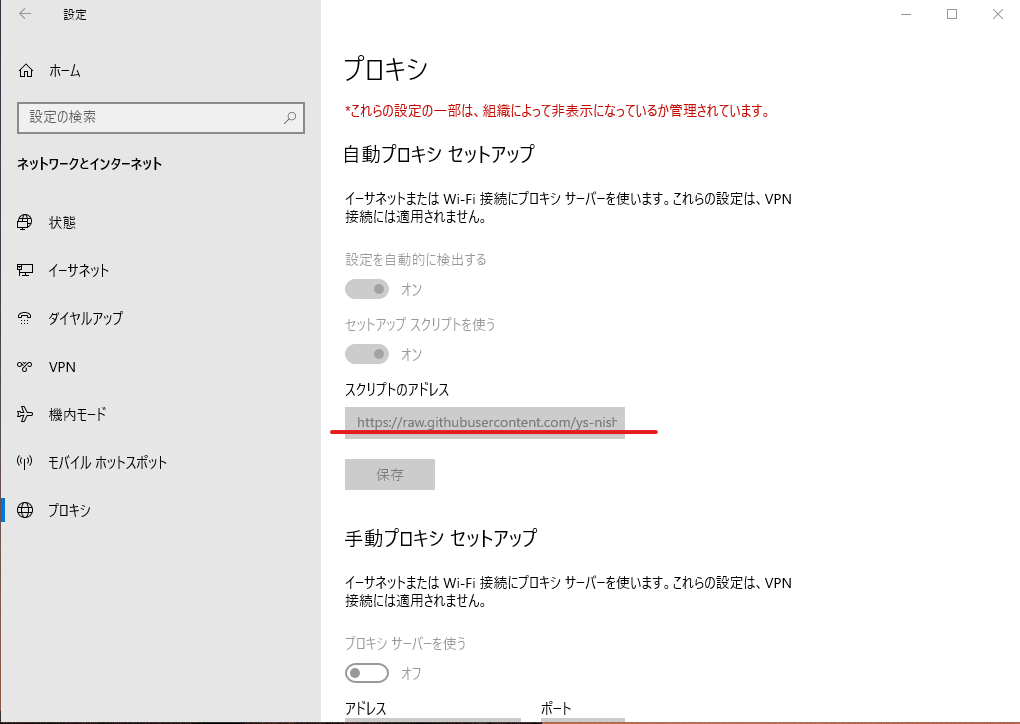Click the プロキシ globe icon

25,510
